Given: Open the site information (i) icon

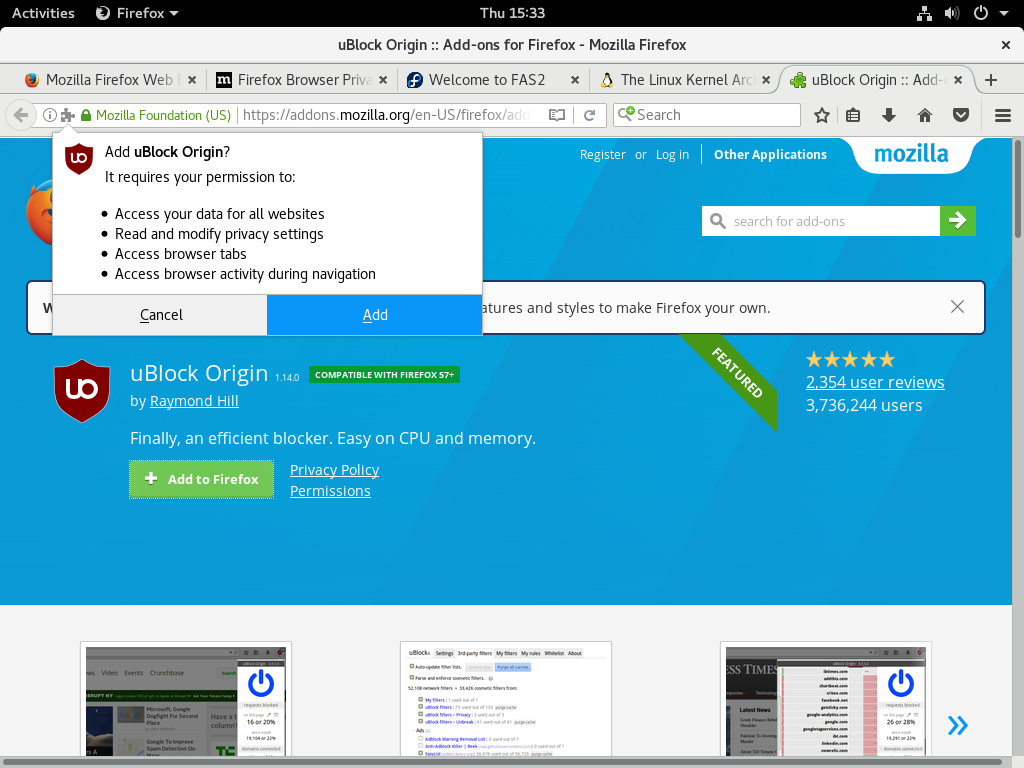Looking at the screenshot, I should coord(50,115).
